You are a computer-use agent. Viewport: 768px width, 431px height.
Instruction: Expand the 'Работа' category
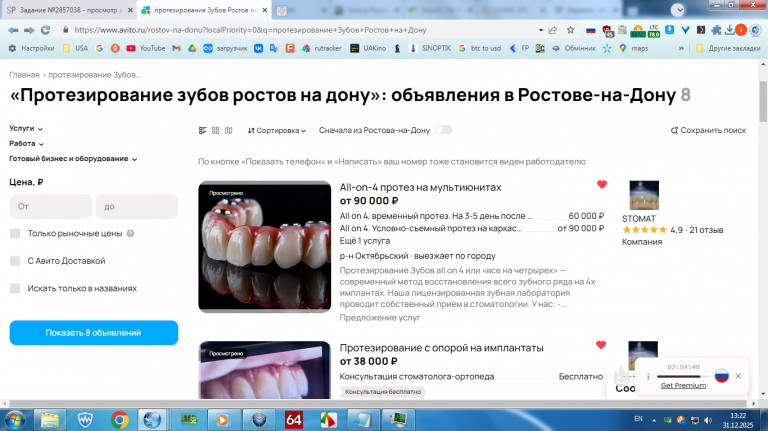(26, 144)
